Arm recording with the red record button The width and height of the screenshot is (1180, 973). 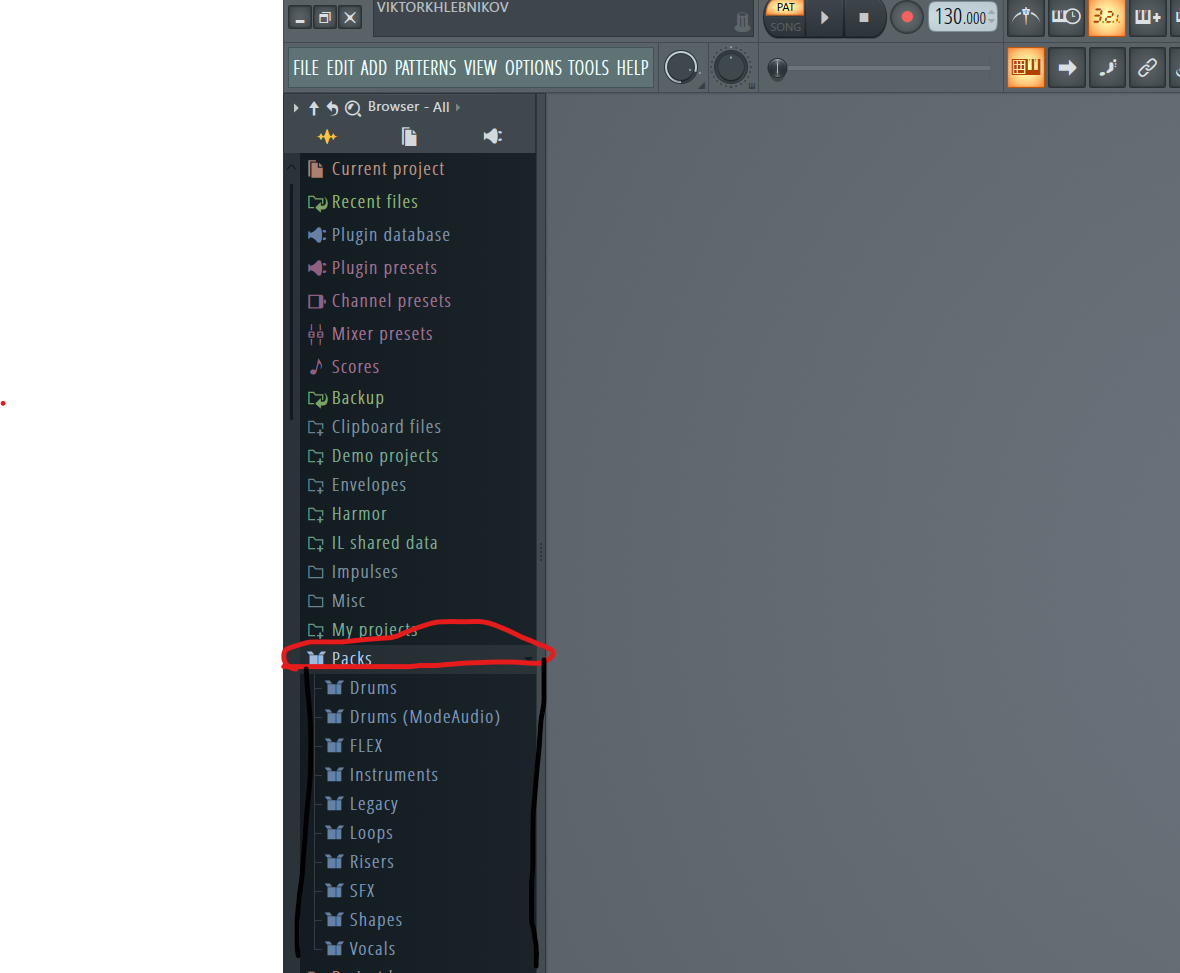click(x=907, y=17)
